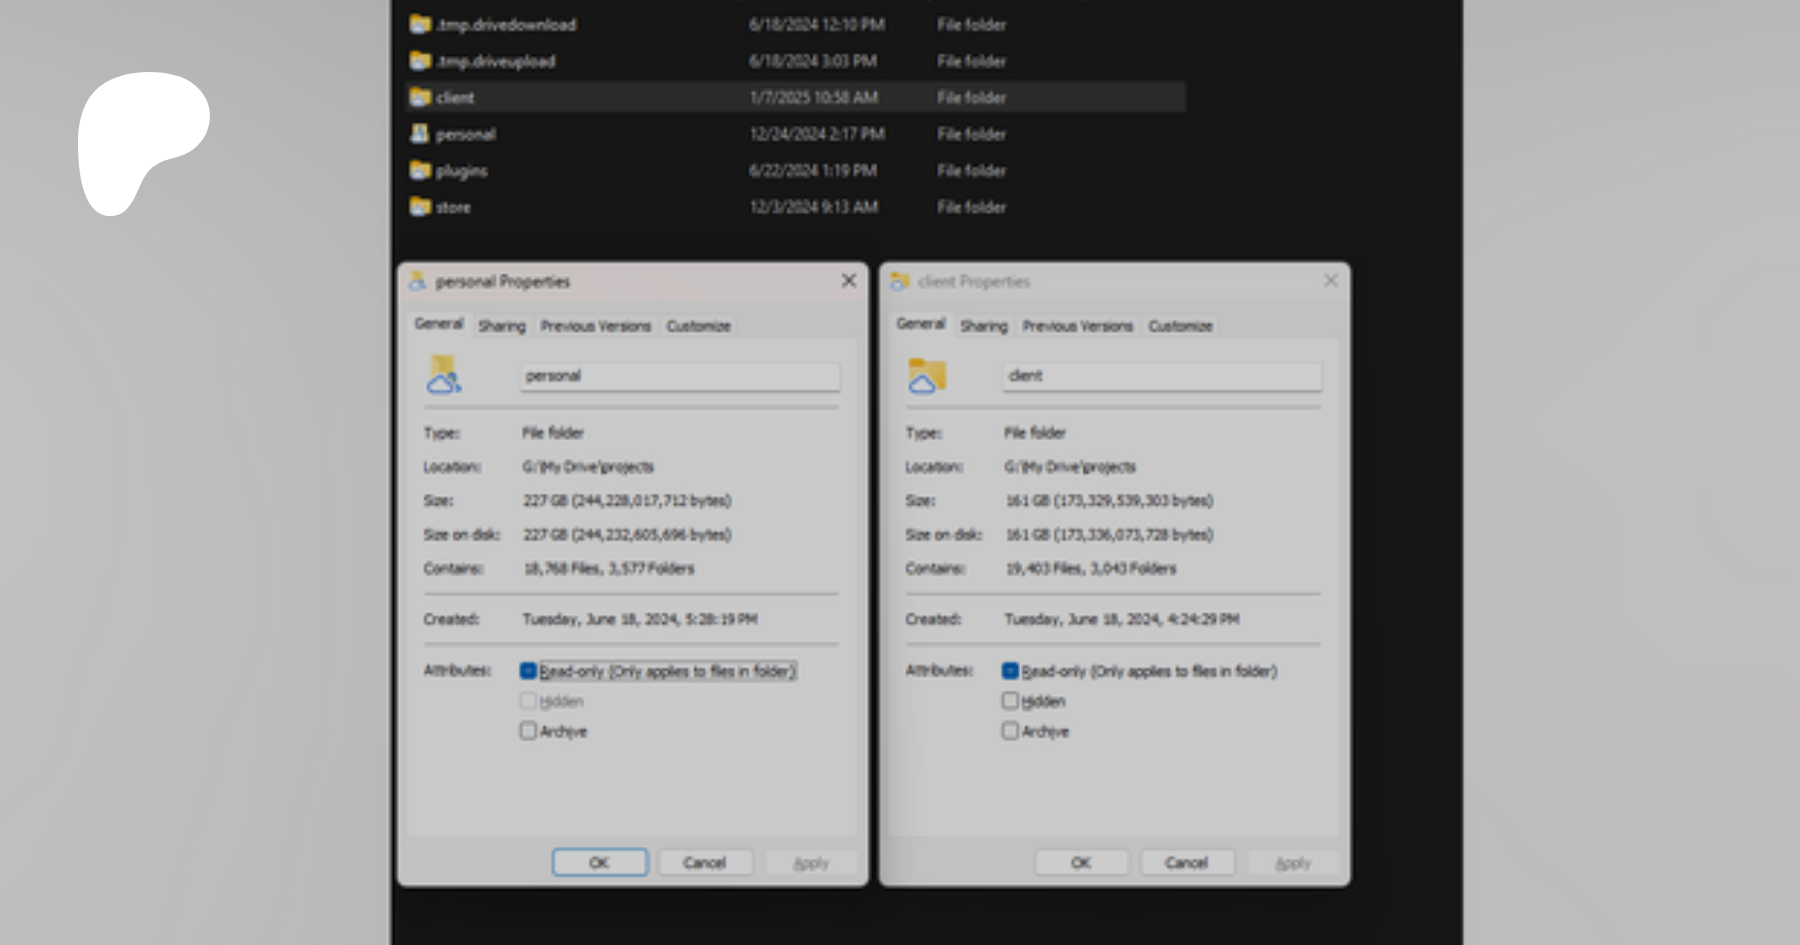Open Sharing tab in personal Properties
This screenshot has height=945, width=1800.
501,326
